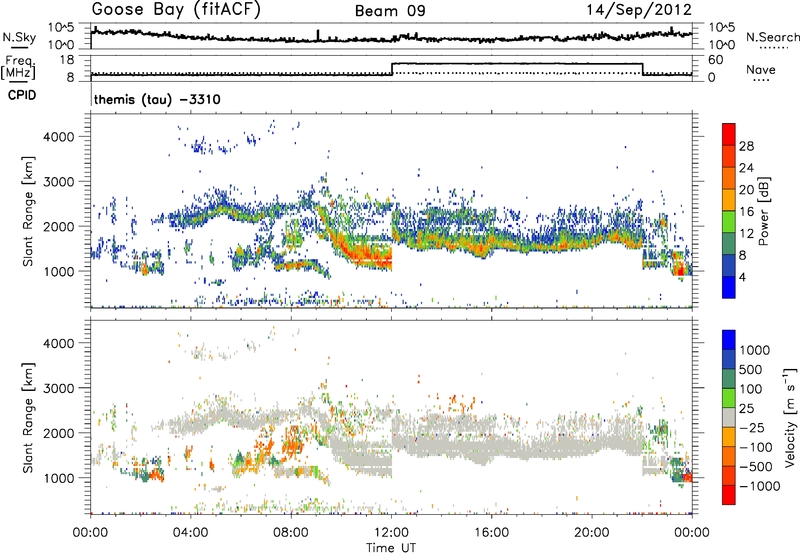Image resolution: width=800 pixels, height=554 pixels.
Task: Click the "16:00" time tick label
Action: coord(491,533)
